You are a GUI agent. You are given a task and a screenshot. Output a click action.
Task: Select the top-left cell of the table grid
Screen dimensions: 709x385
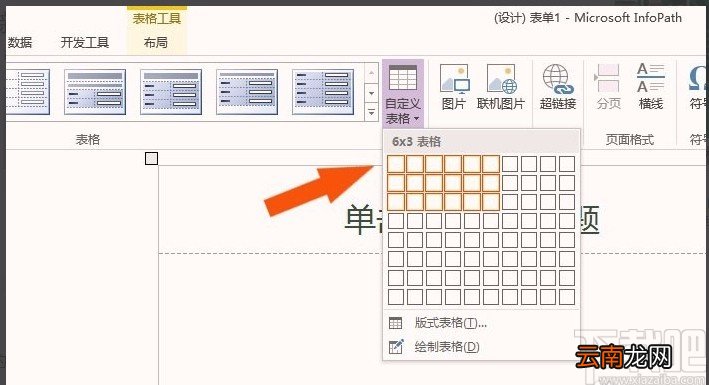[396, 164]
